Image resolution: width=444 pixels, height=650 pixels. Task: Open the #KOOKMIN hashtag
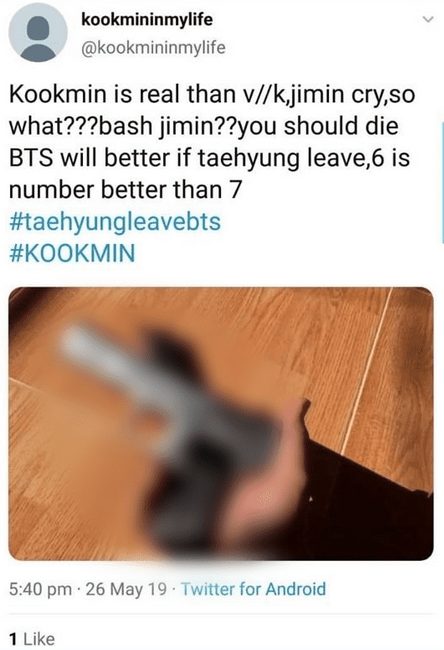point(72,252)
